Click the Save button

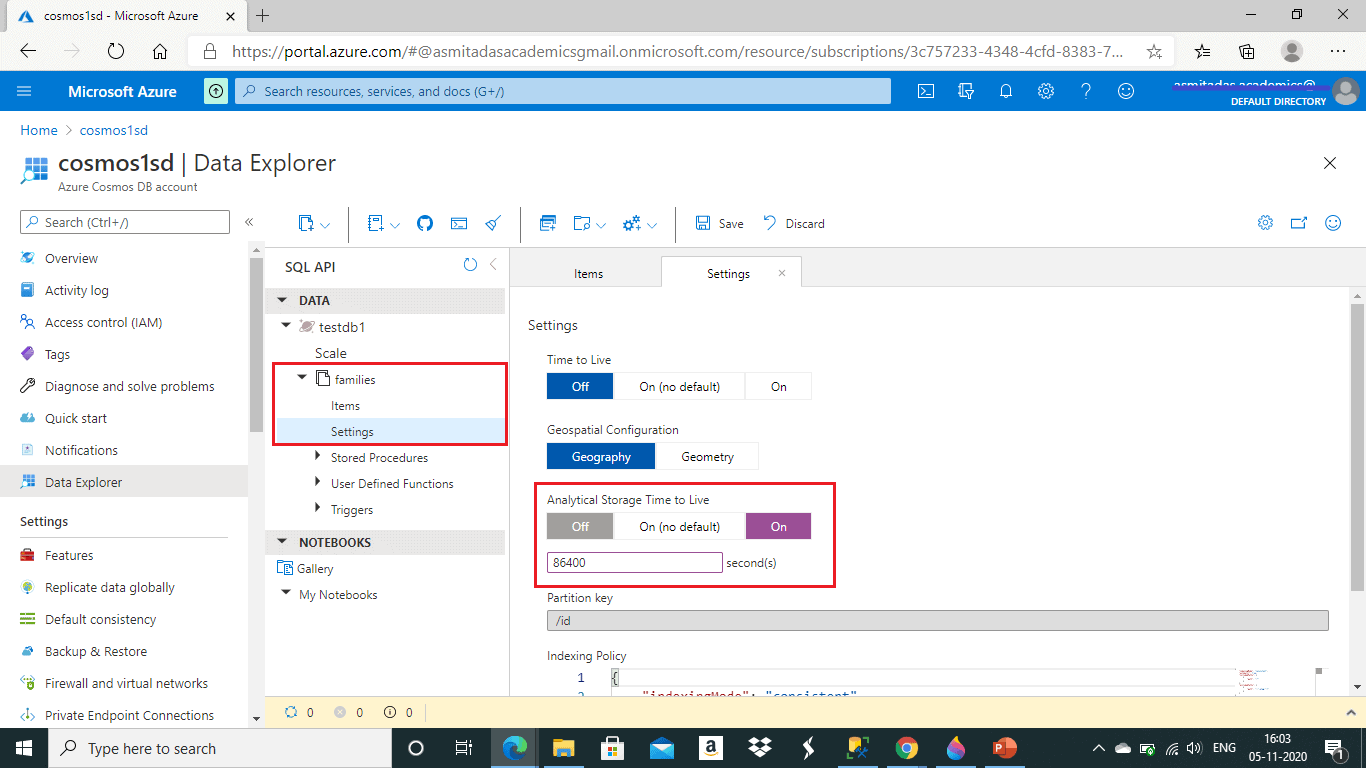pos(719,224)
